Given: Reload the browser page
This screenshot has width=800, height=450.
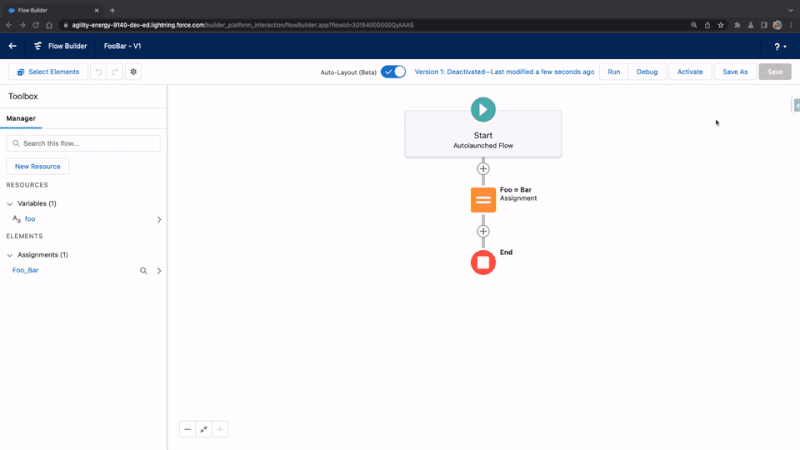Looking at the screenshot, I should [36, 25].
